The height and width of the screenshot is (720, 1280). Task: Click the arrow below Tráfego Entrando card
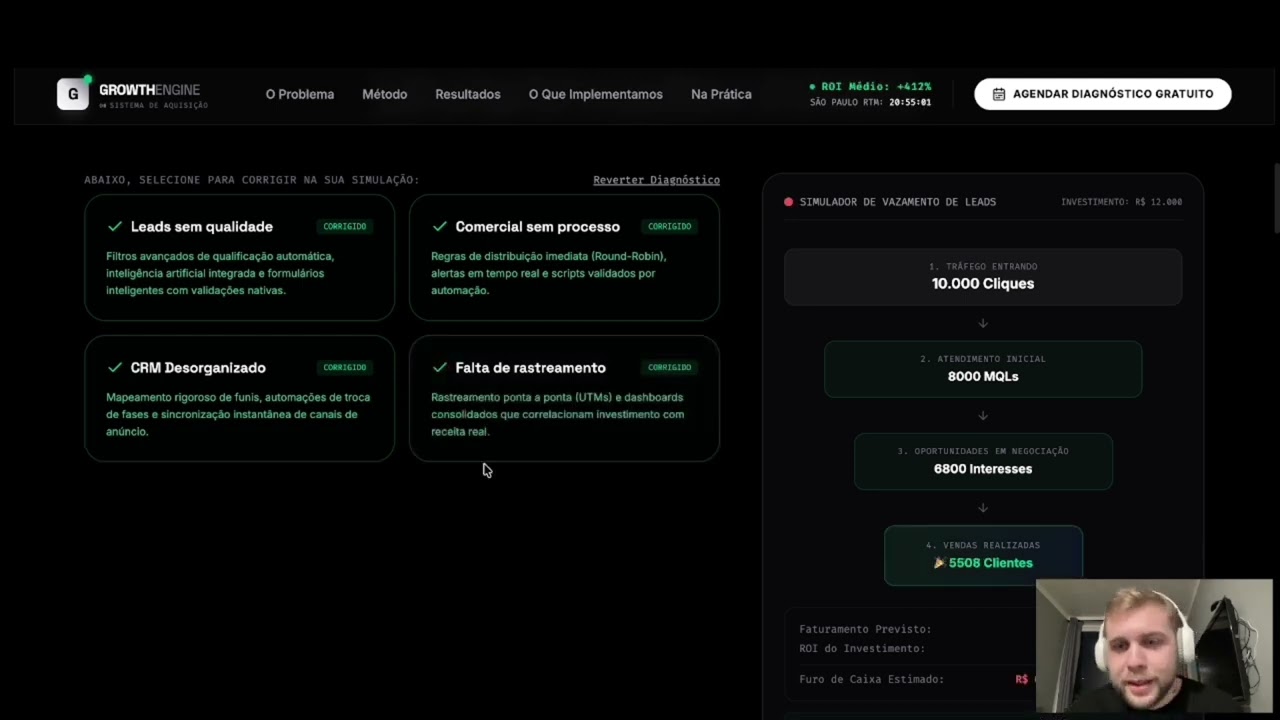point(983,323)
